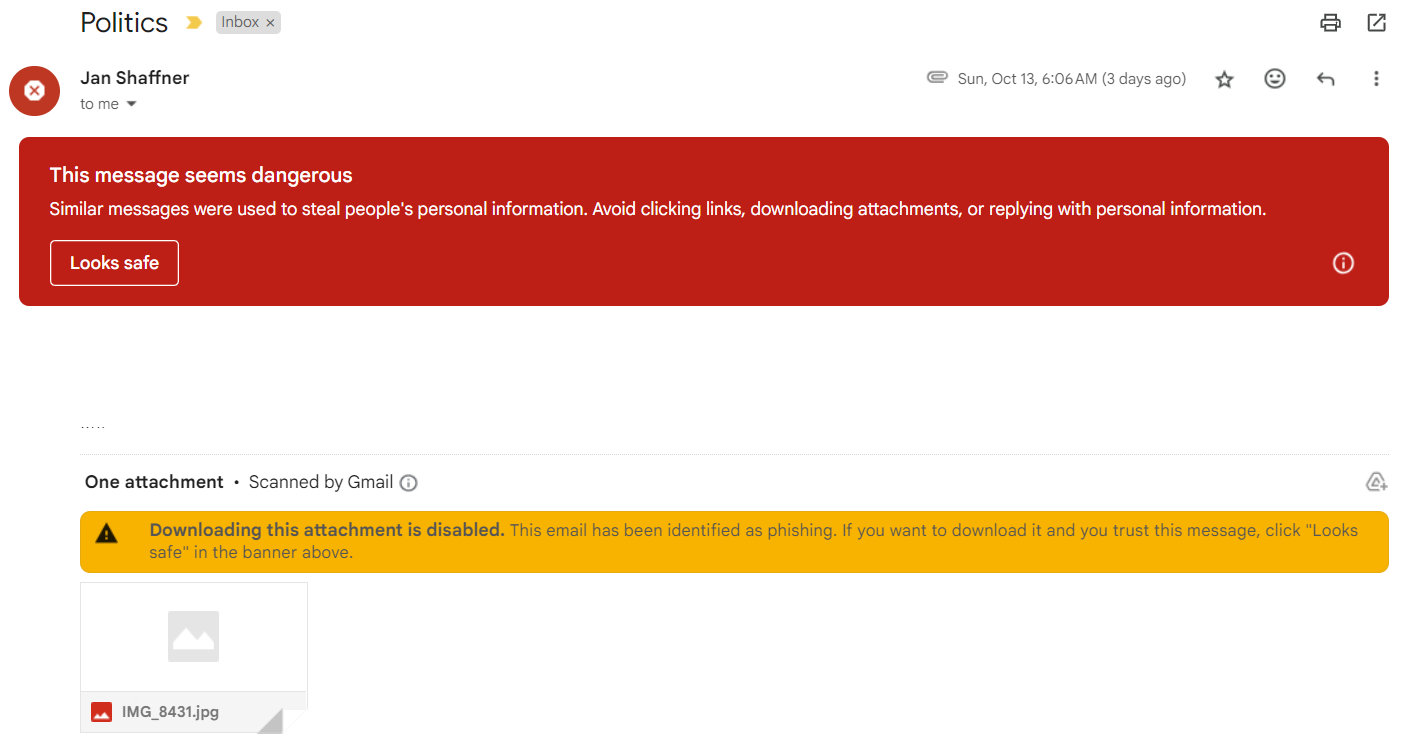1405x740 pixels.
Task: Add an emoji reaction to the email
Action: click(1275, 78)
